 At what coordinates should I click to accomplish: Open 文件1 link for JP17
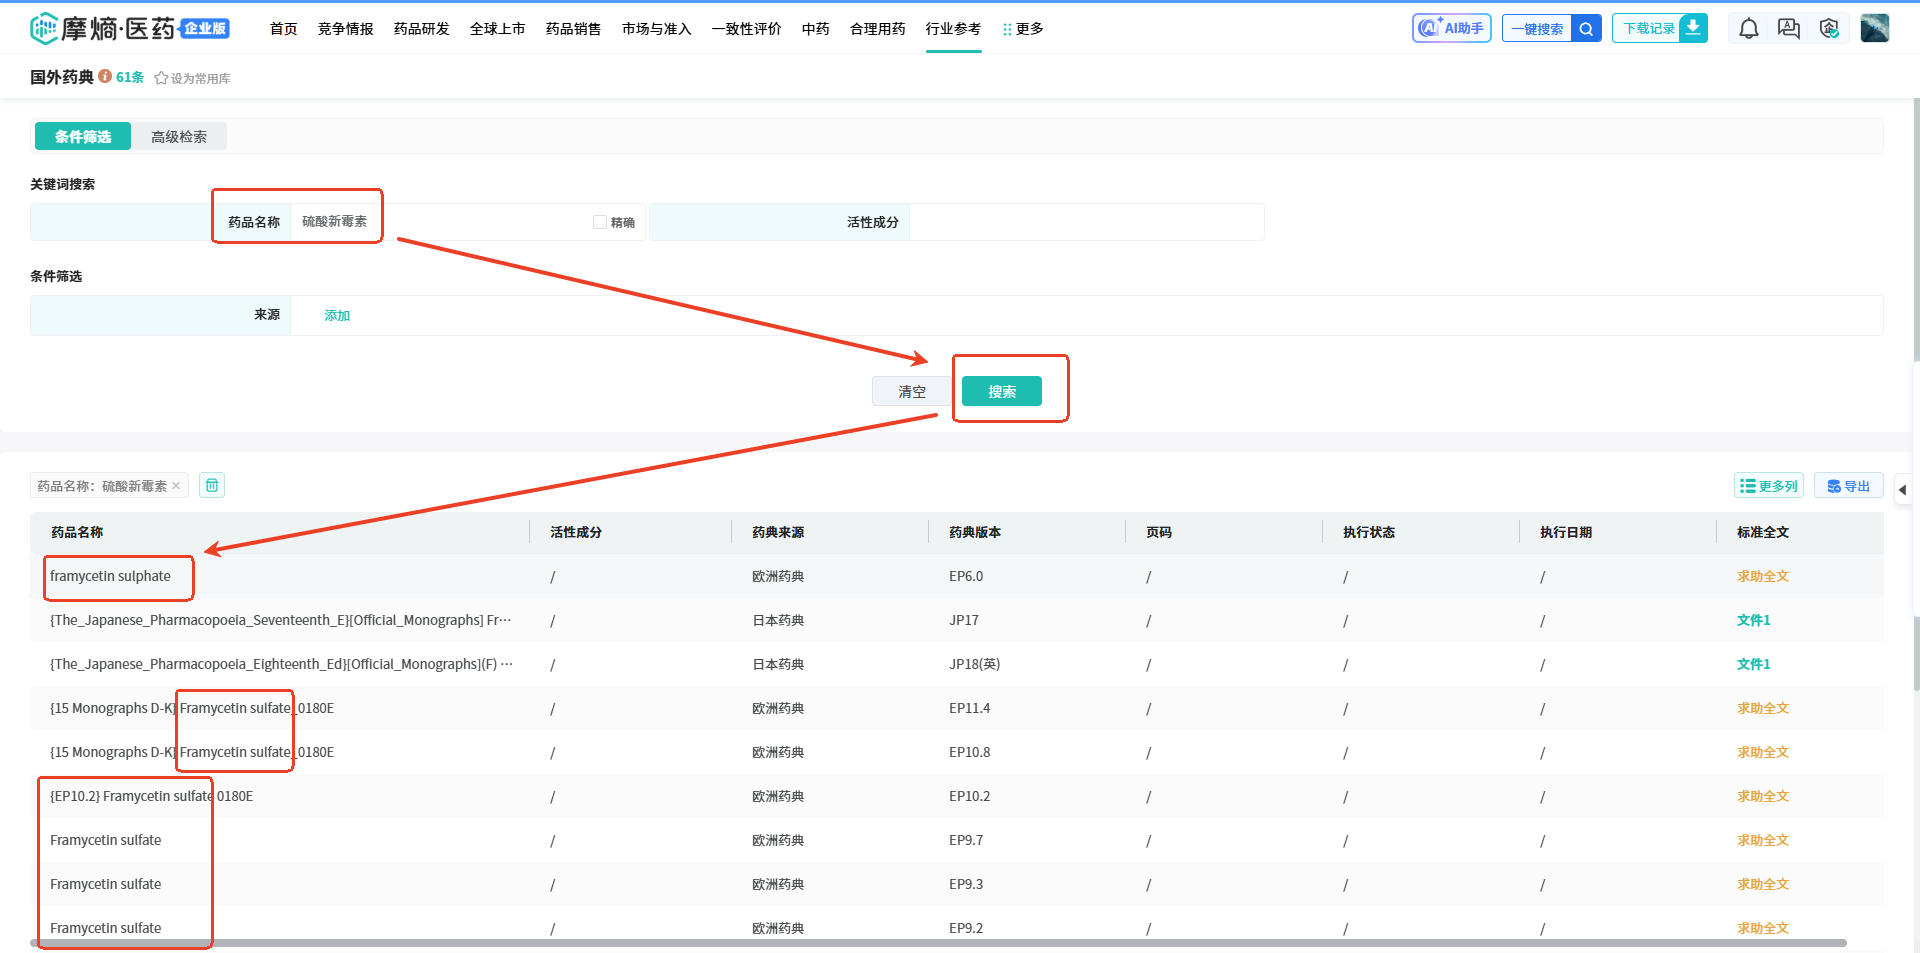tap(1753, 620)
